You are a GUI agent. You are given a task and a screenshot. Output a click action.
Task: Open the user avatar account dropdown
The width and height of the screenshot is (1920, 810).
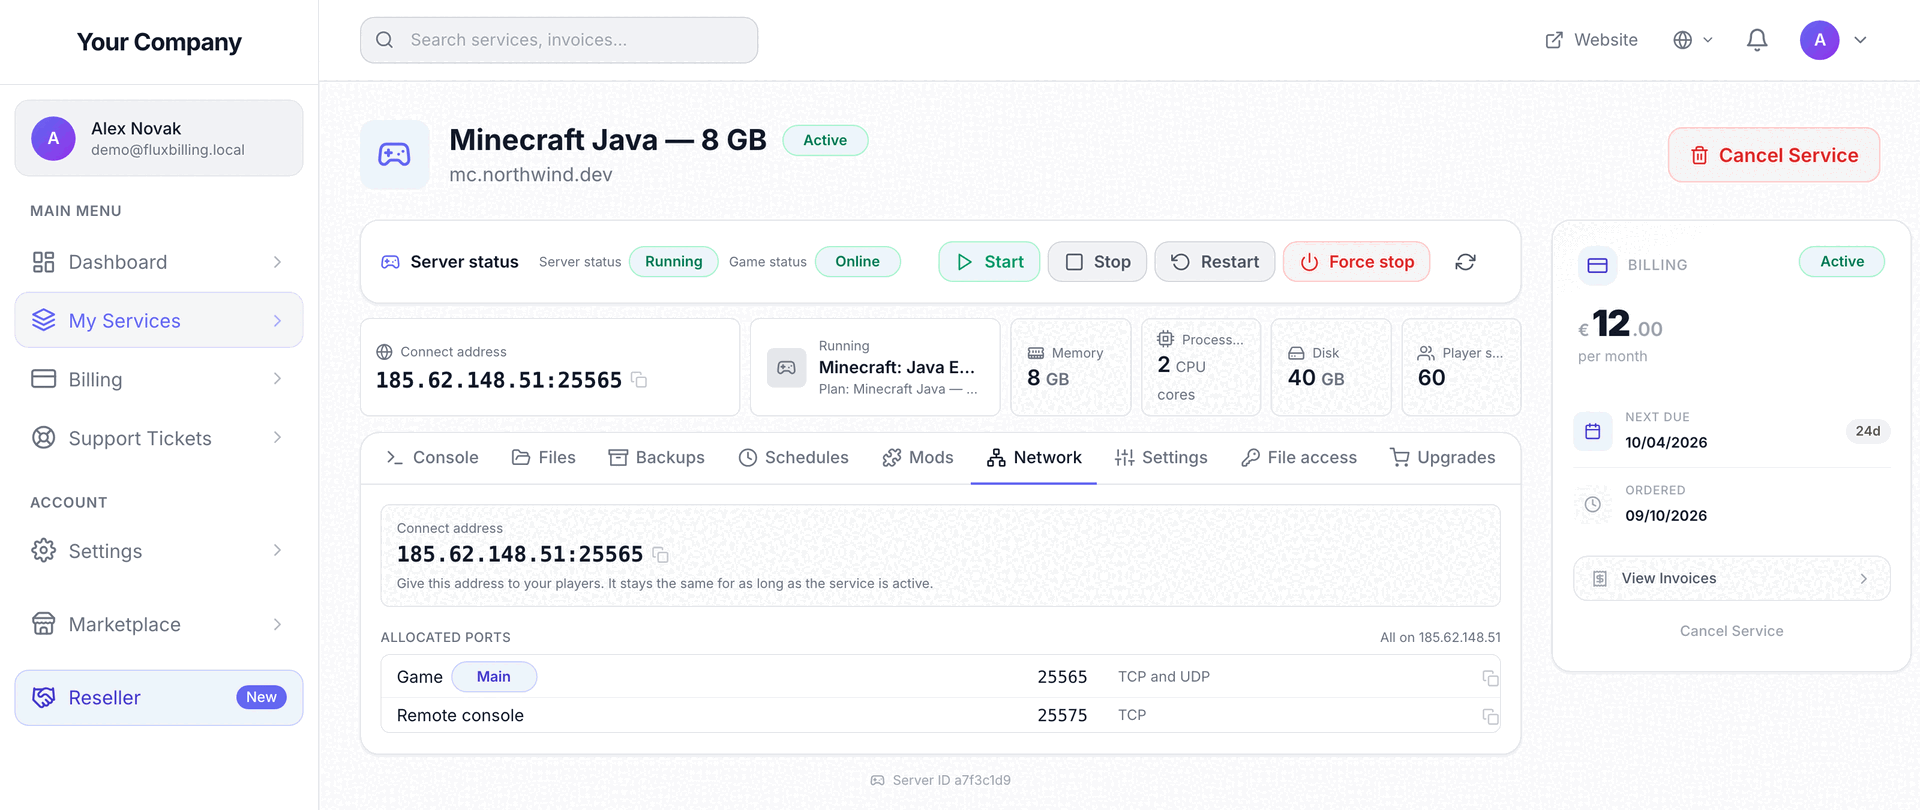[1834, 40]
